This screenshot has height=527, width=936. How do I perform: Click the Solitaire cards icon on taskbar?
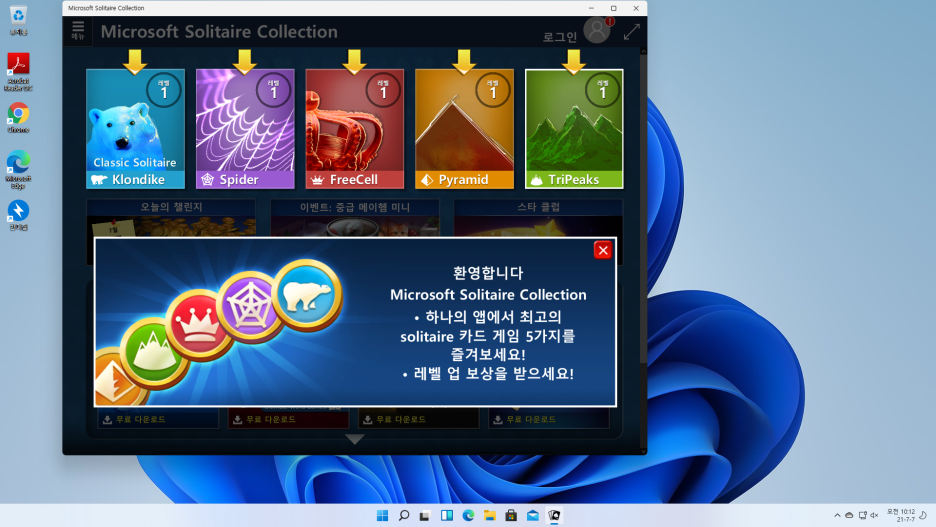coord(554,516)
